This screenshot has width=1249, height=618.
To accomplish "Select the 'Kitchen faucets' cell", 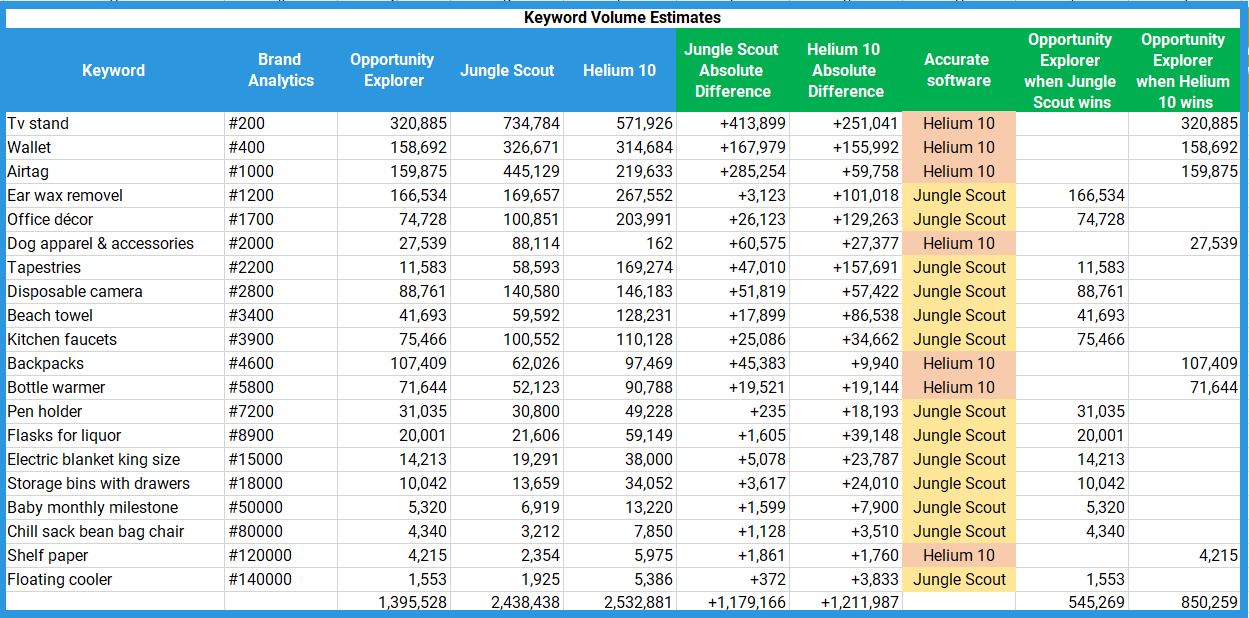I will tap(114, 340).
